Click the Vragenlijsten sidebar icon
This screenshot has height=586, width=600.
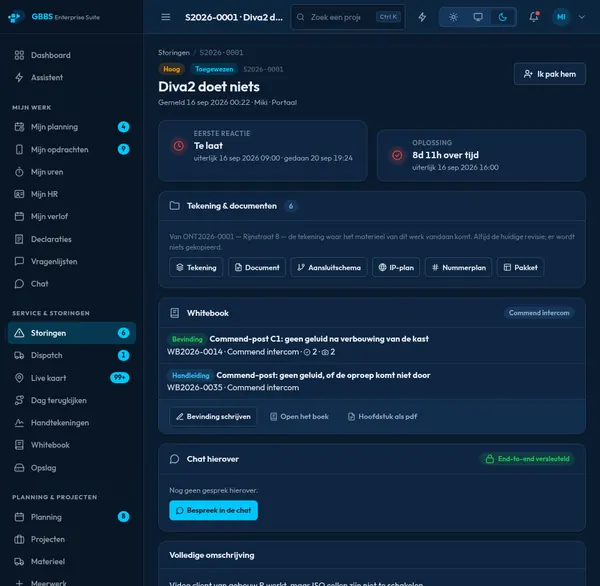point(19,261)
